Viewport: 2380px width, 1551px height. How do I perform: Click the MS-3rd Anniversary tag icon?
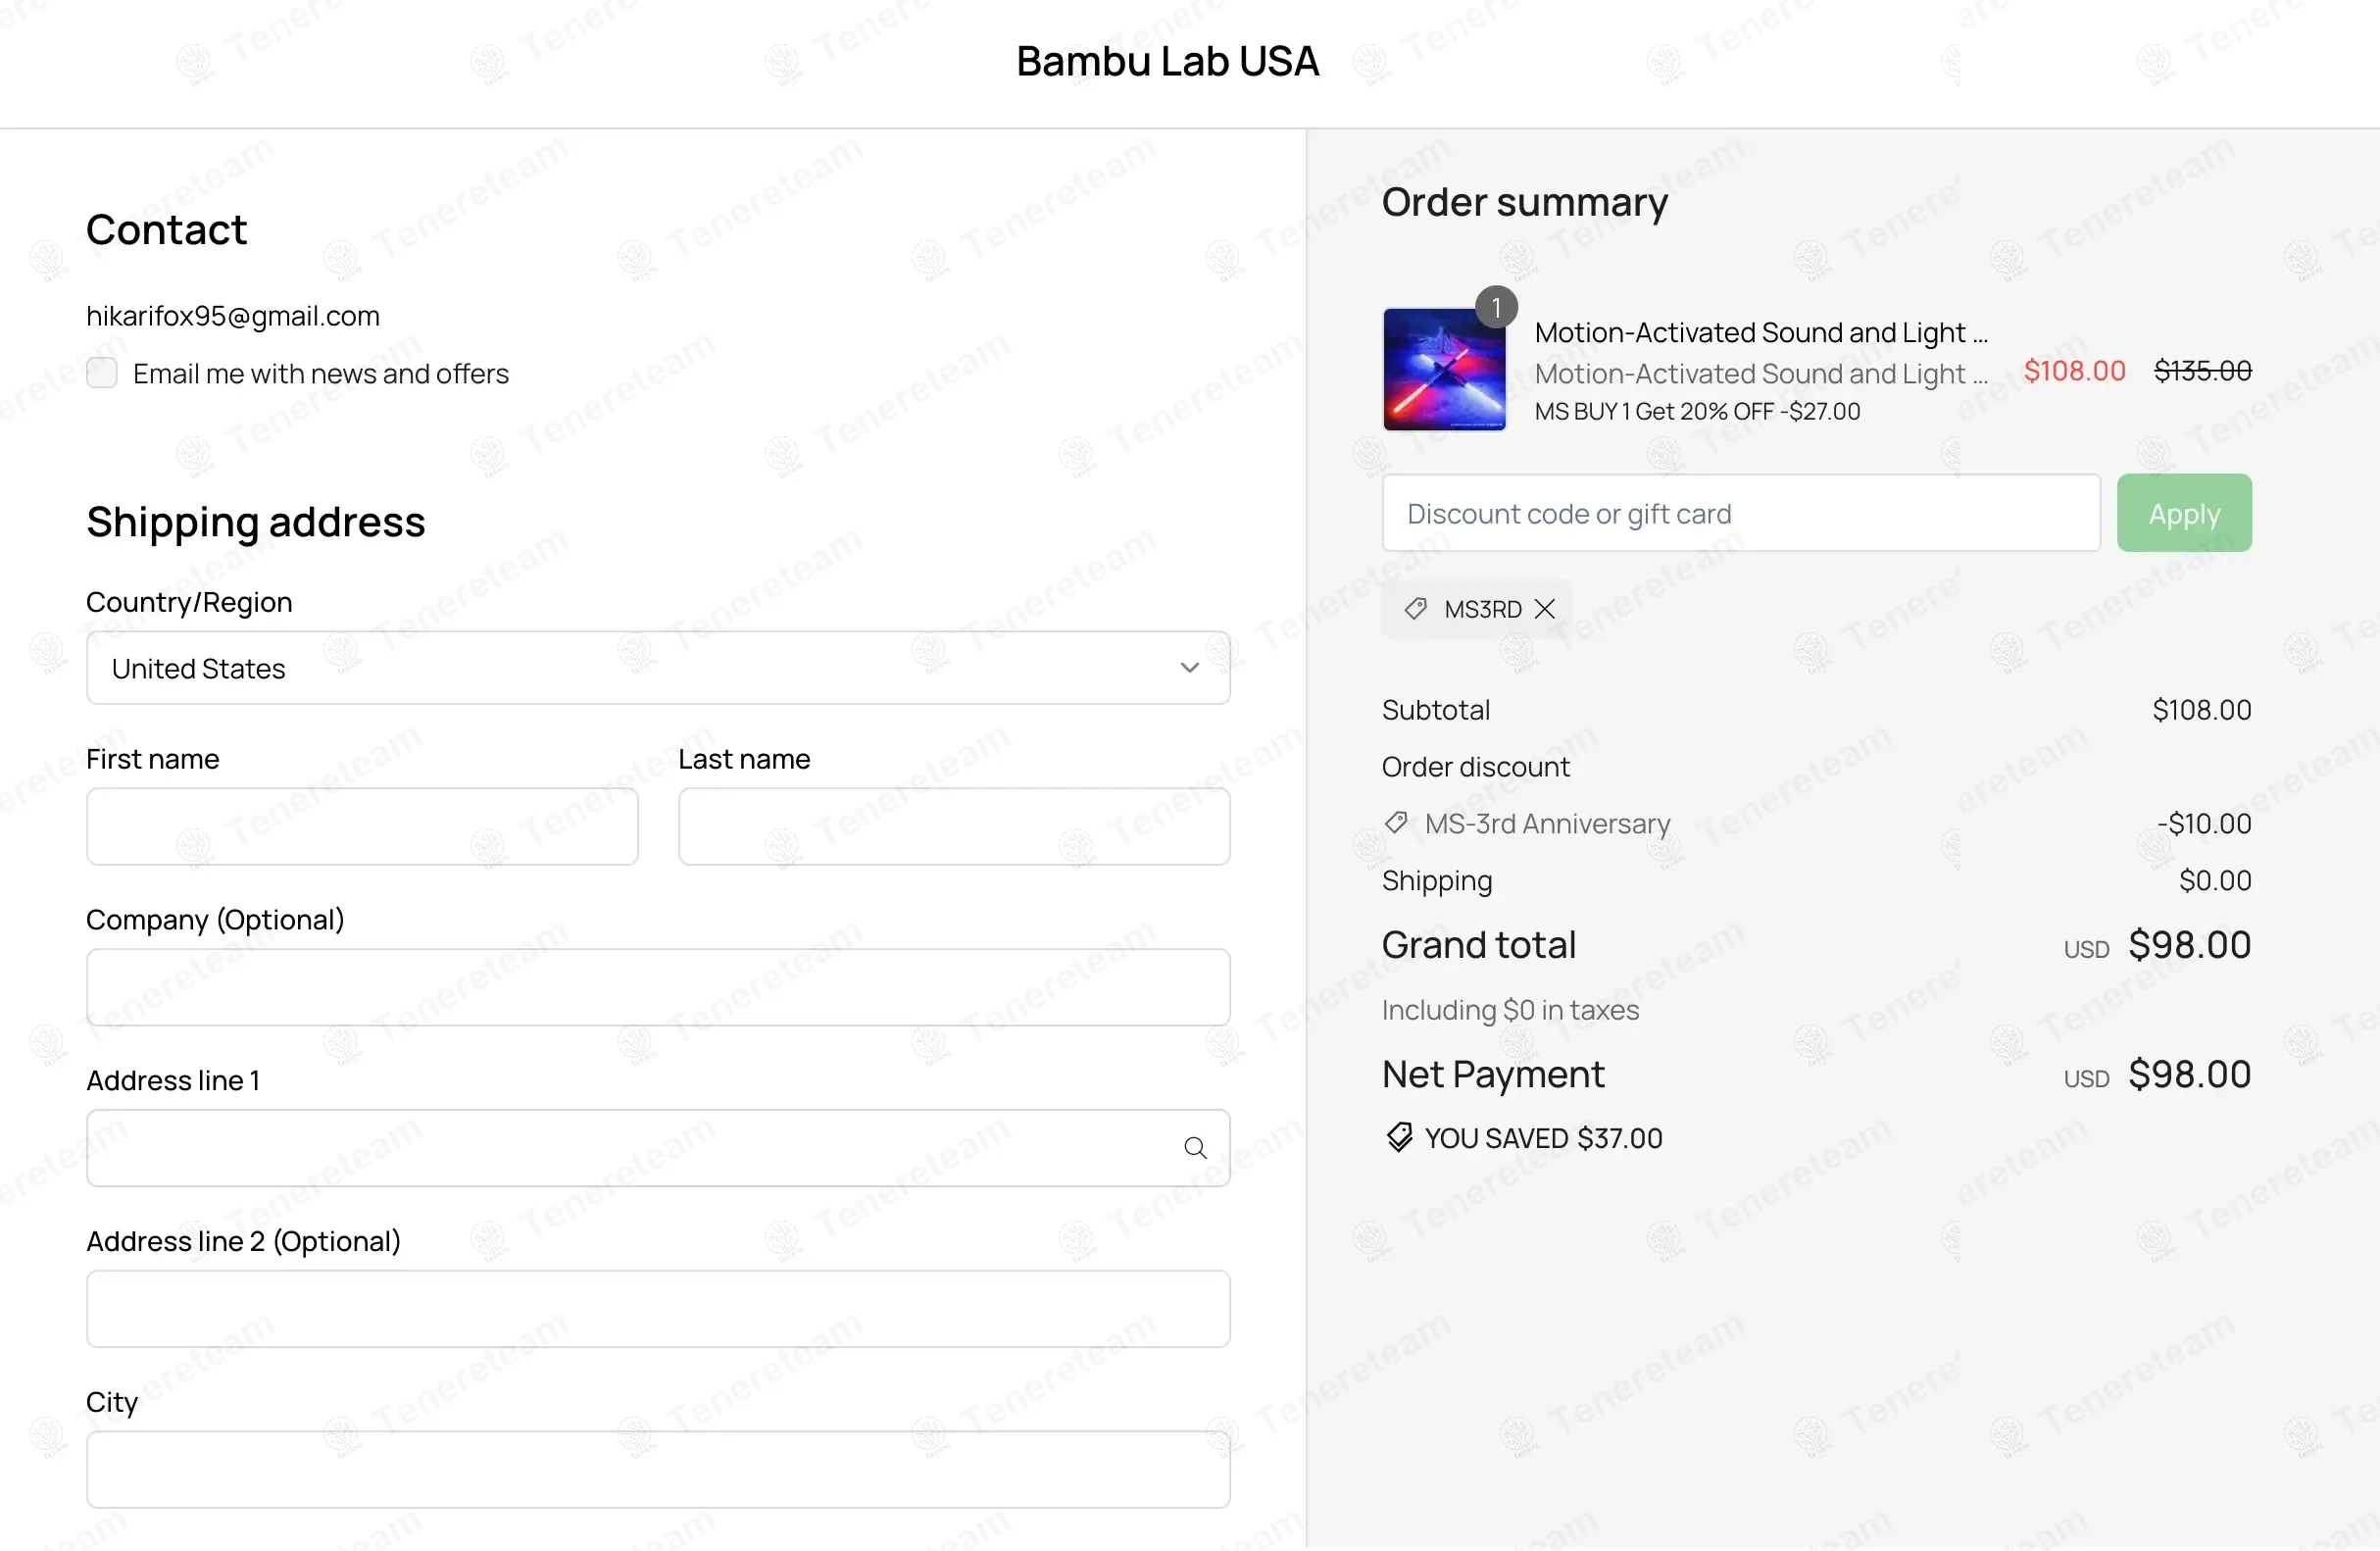pyautogui.click(x=1396, y=823)
